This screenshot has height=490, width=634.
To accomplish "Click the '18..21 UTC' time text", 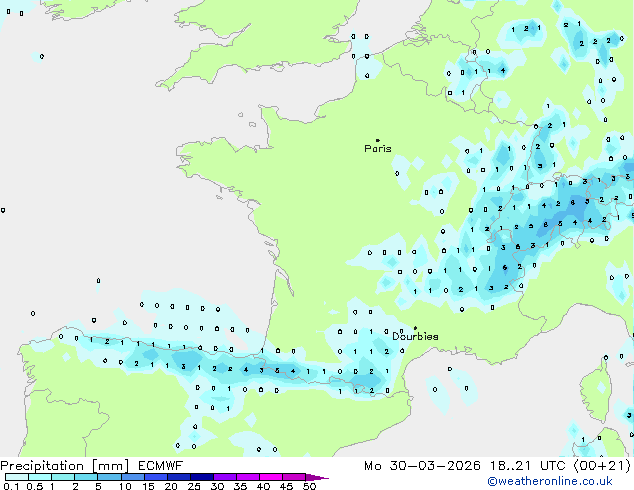I will click(528, 466).
